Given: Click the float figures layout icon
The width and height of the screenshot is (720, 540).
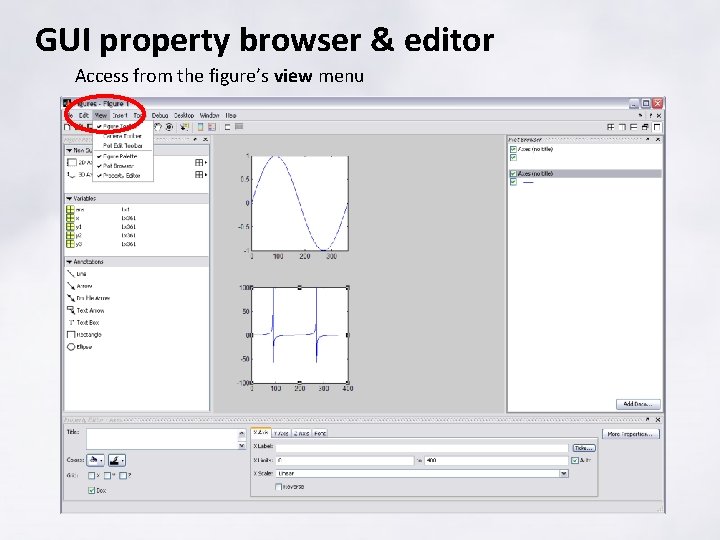Looking at the screenshot, I should [x=645, y=127].
